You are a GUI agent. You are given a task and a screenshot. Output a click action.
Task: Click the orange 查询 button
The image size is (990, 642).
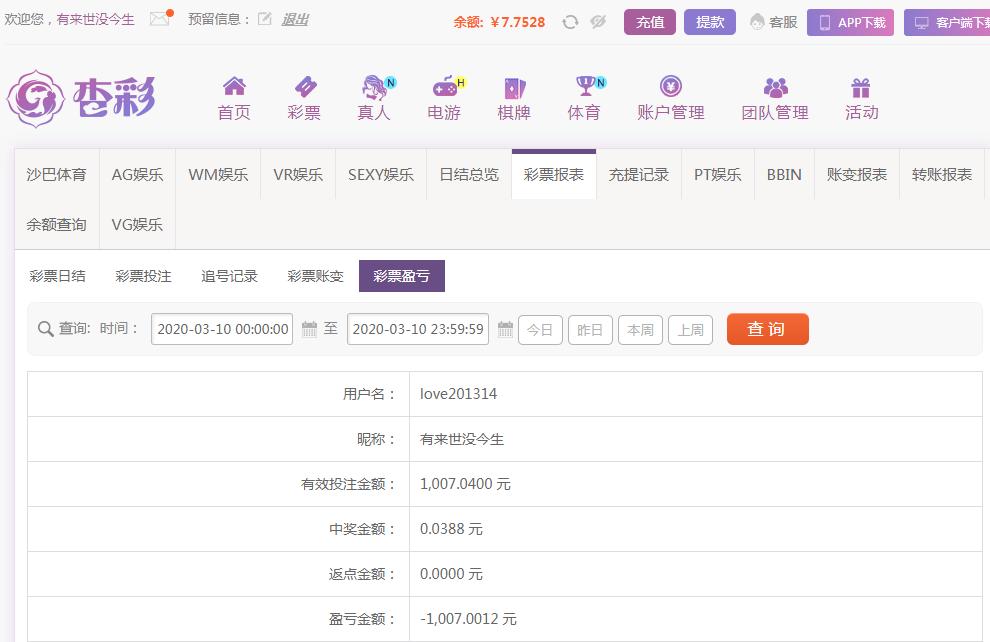click(x=767, y=329)
